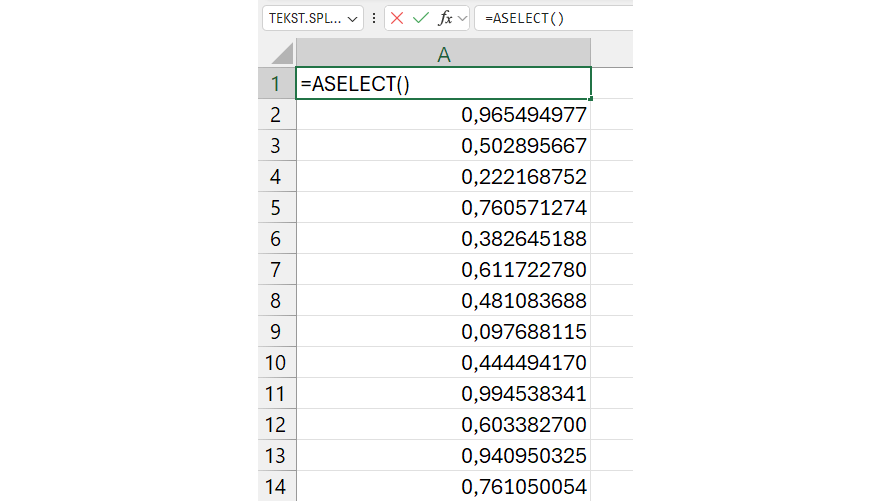Select cell with value 0,761050054

443,486
